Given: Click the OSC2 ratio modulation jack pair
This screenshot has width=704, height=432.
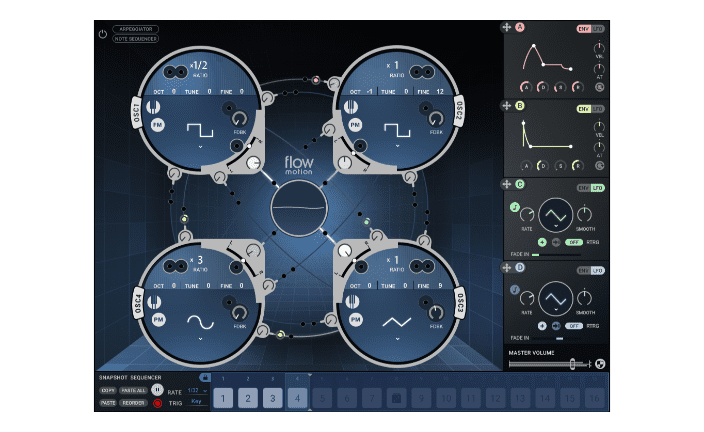Looking at the screenshot, I should click(422, 72).
